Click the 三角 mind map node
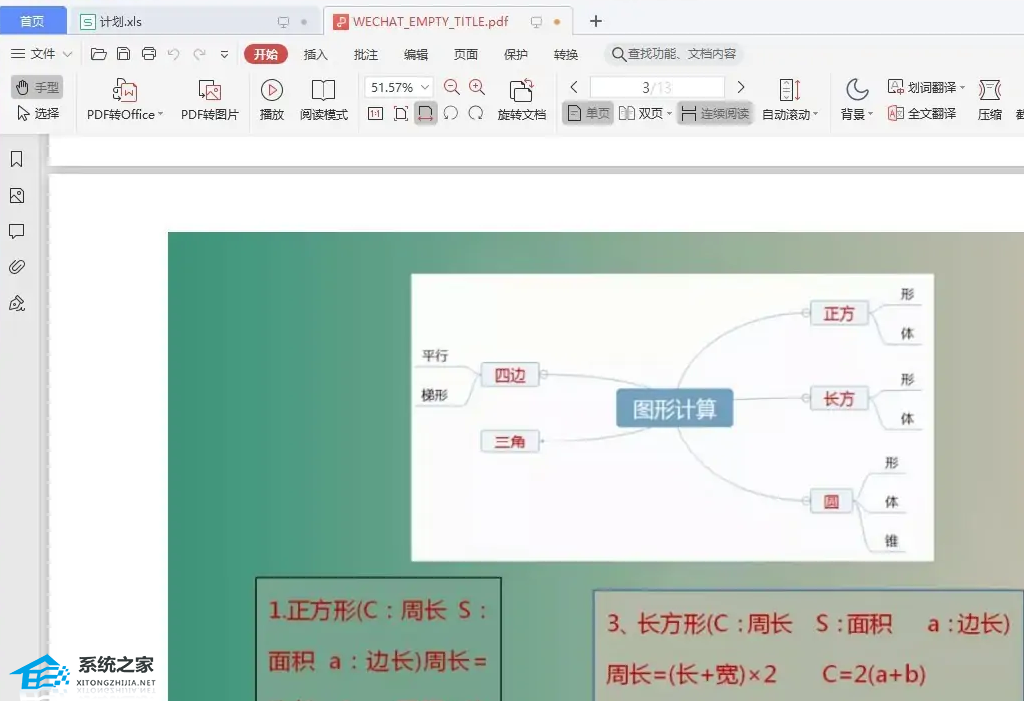Screen dimensions: 1024x701 509,442
